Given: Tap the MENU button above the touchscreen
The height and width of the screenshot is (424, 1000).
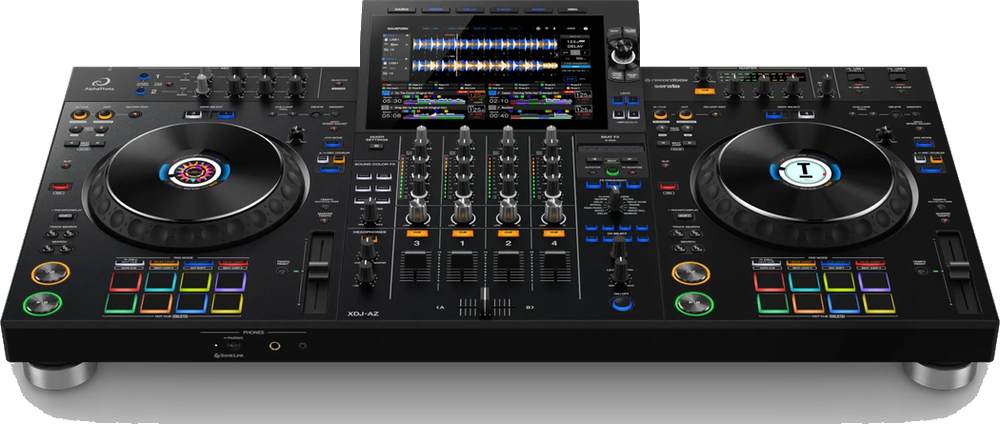Looking at the screenshot, I should 573,10.
